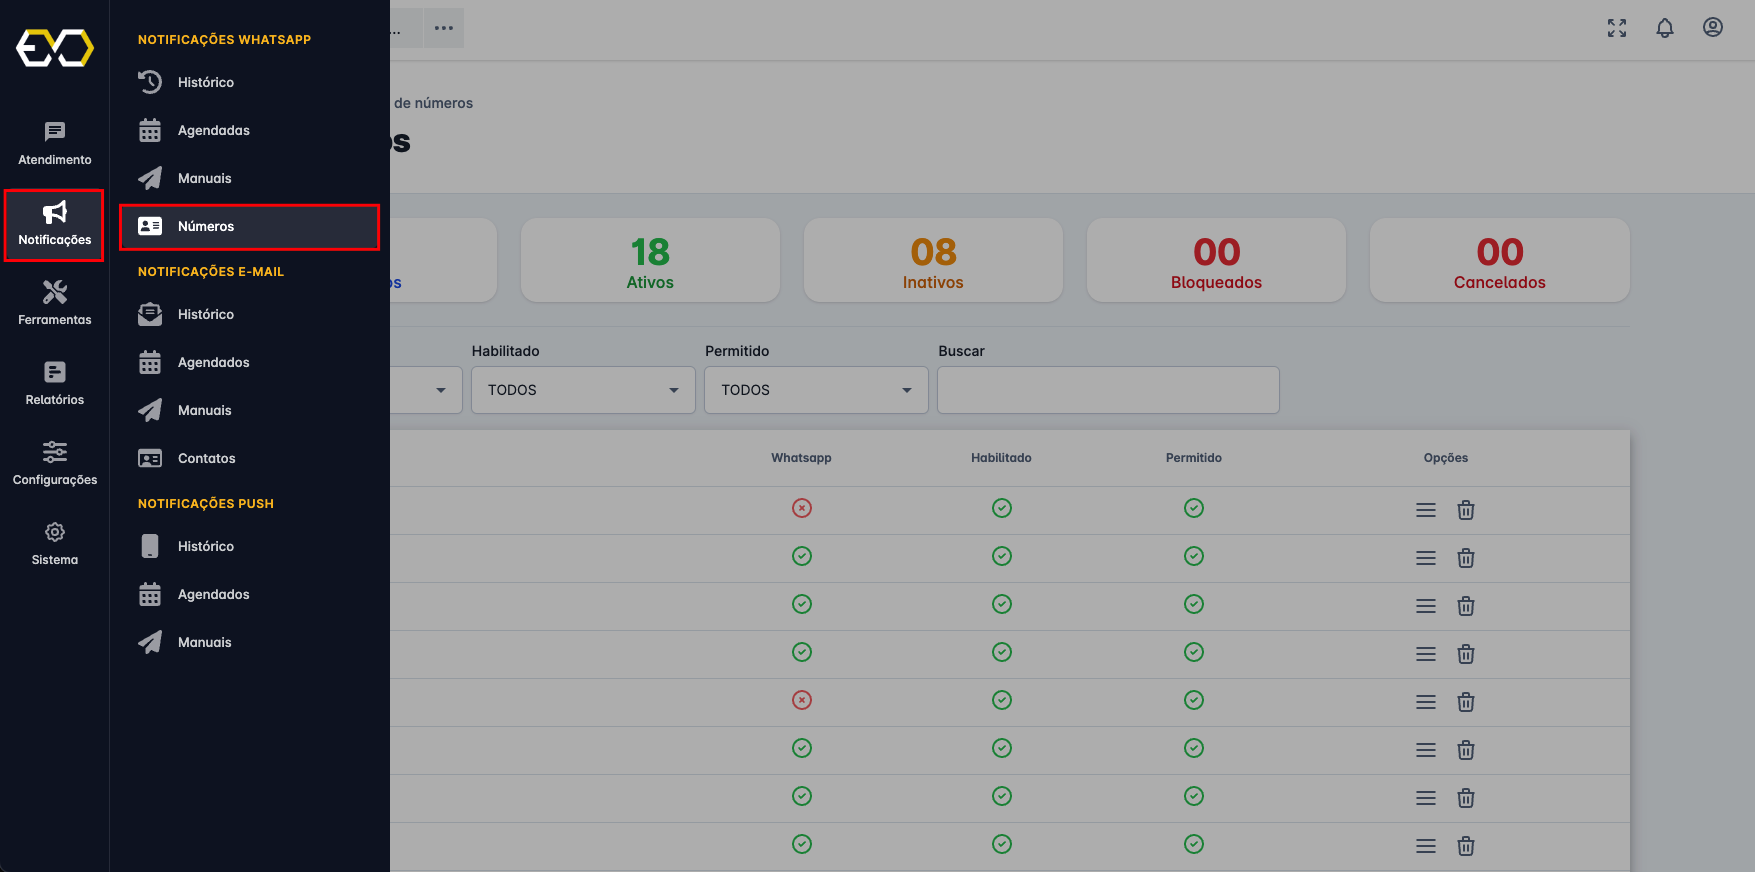
Task: Click the 18 Ativos card
Action: click(x=650, y=260)
